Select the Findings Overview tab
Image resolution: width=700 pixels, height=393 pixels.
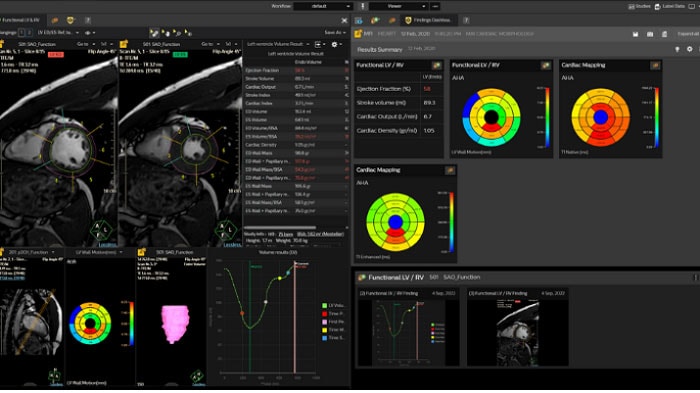(x=428, y=20)
